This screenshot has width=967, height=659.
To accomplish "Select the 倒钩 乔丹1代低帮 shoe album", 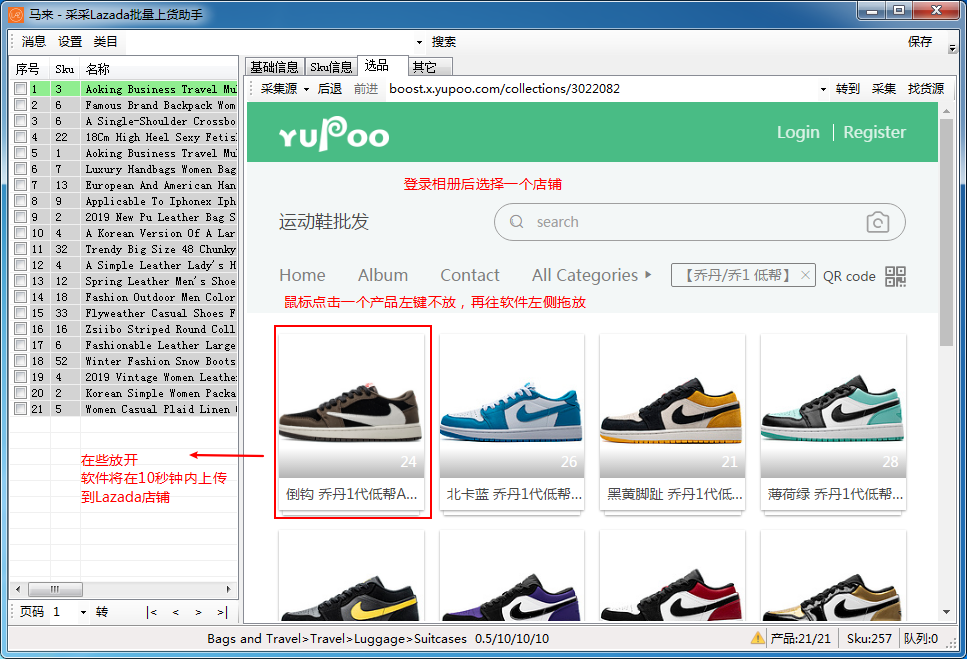I will click(352, 422).
